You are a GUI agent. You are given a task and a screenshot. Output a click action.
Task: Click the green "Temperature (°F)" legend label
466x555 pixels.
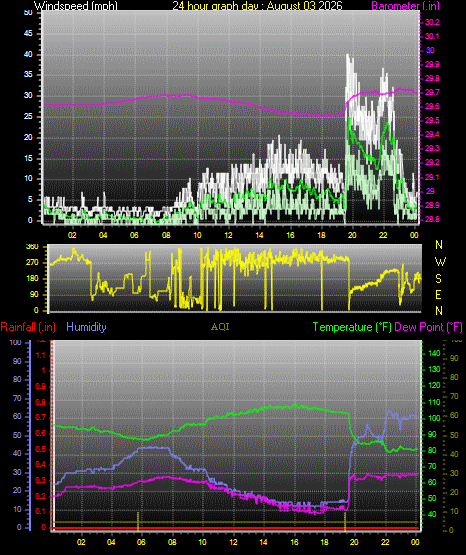point(352,327)
